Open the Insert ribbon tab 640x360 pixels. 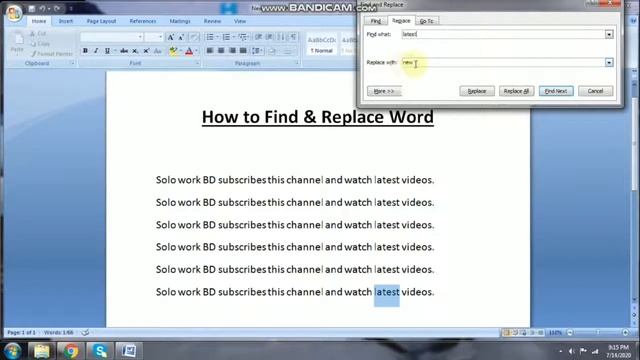click(x=66, y=21)
